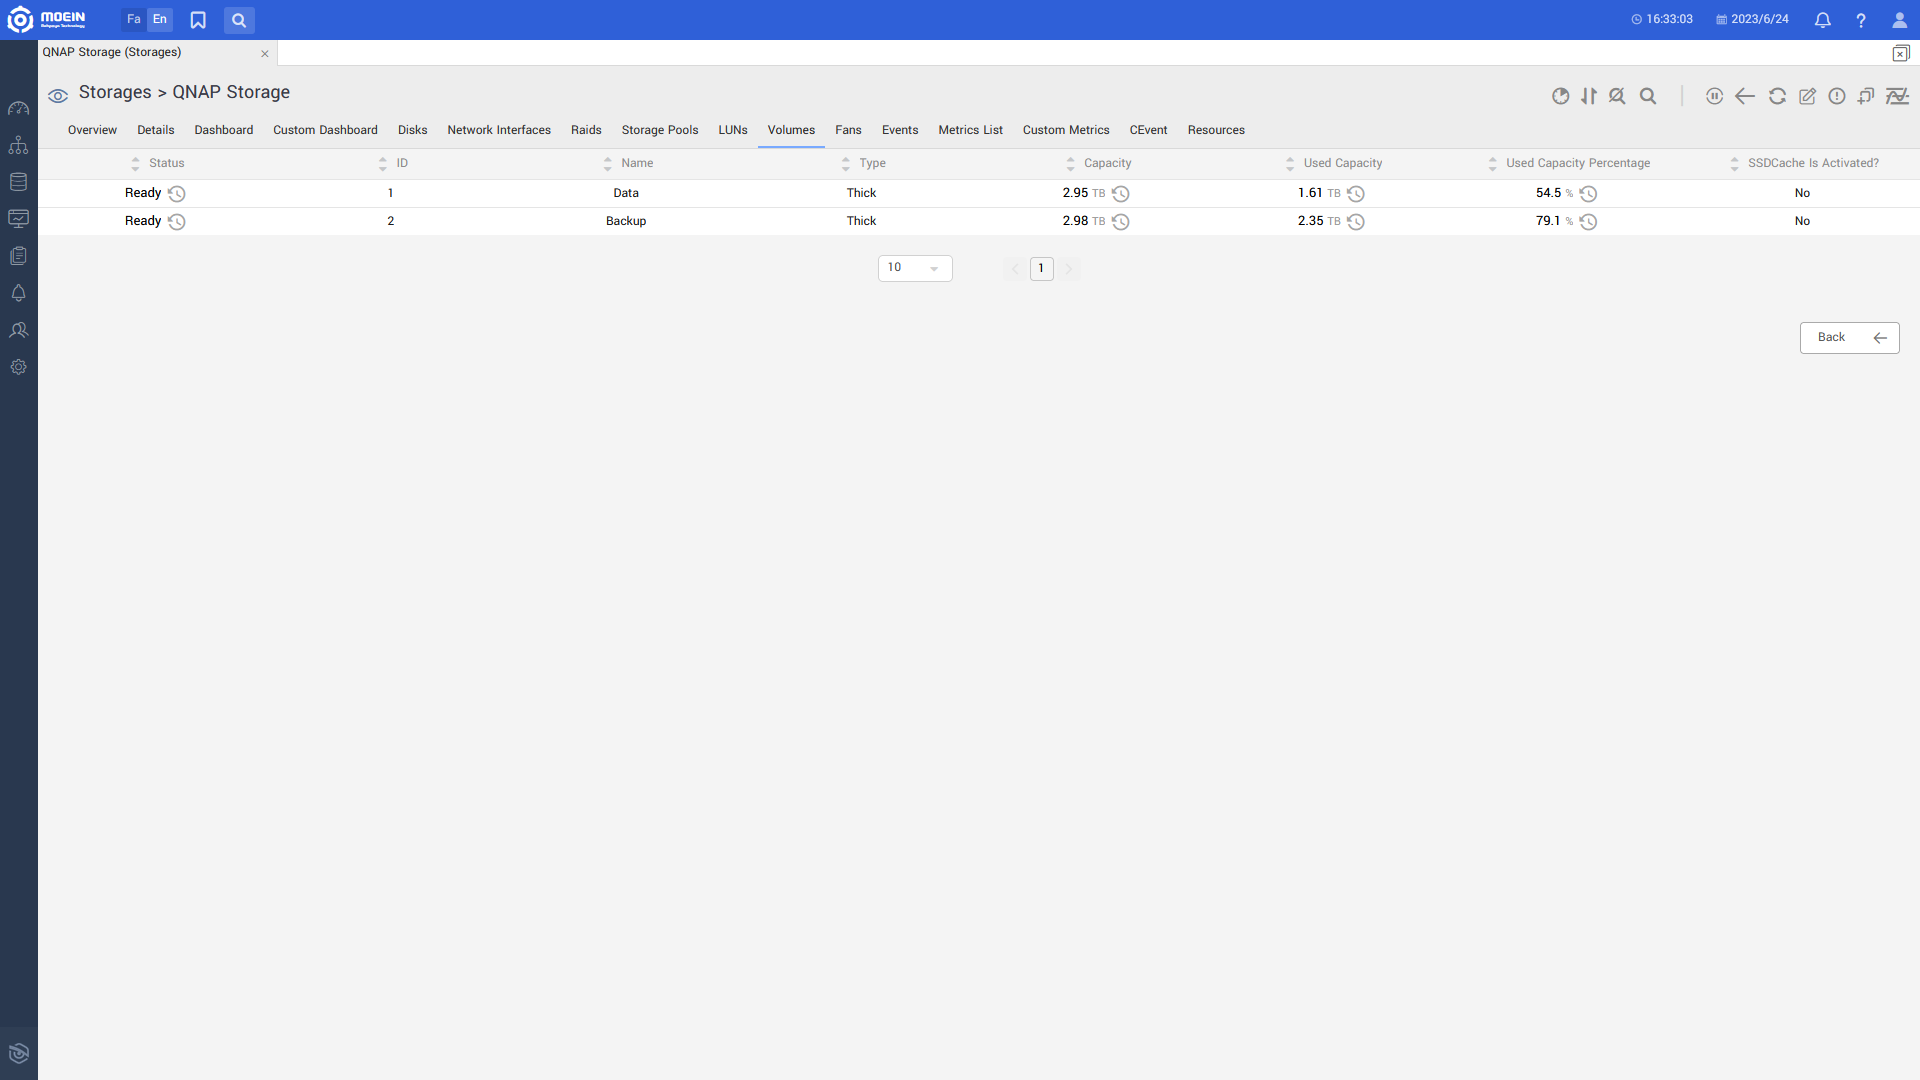
Task: Click the bookmark icon in top bar
Action: click(x=198, y=20)
